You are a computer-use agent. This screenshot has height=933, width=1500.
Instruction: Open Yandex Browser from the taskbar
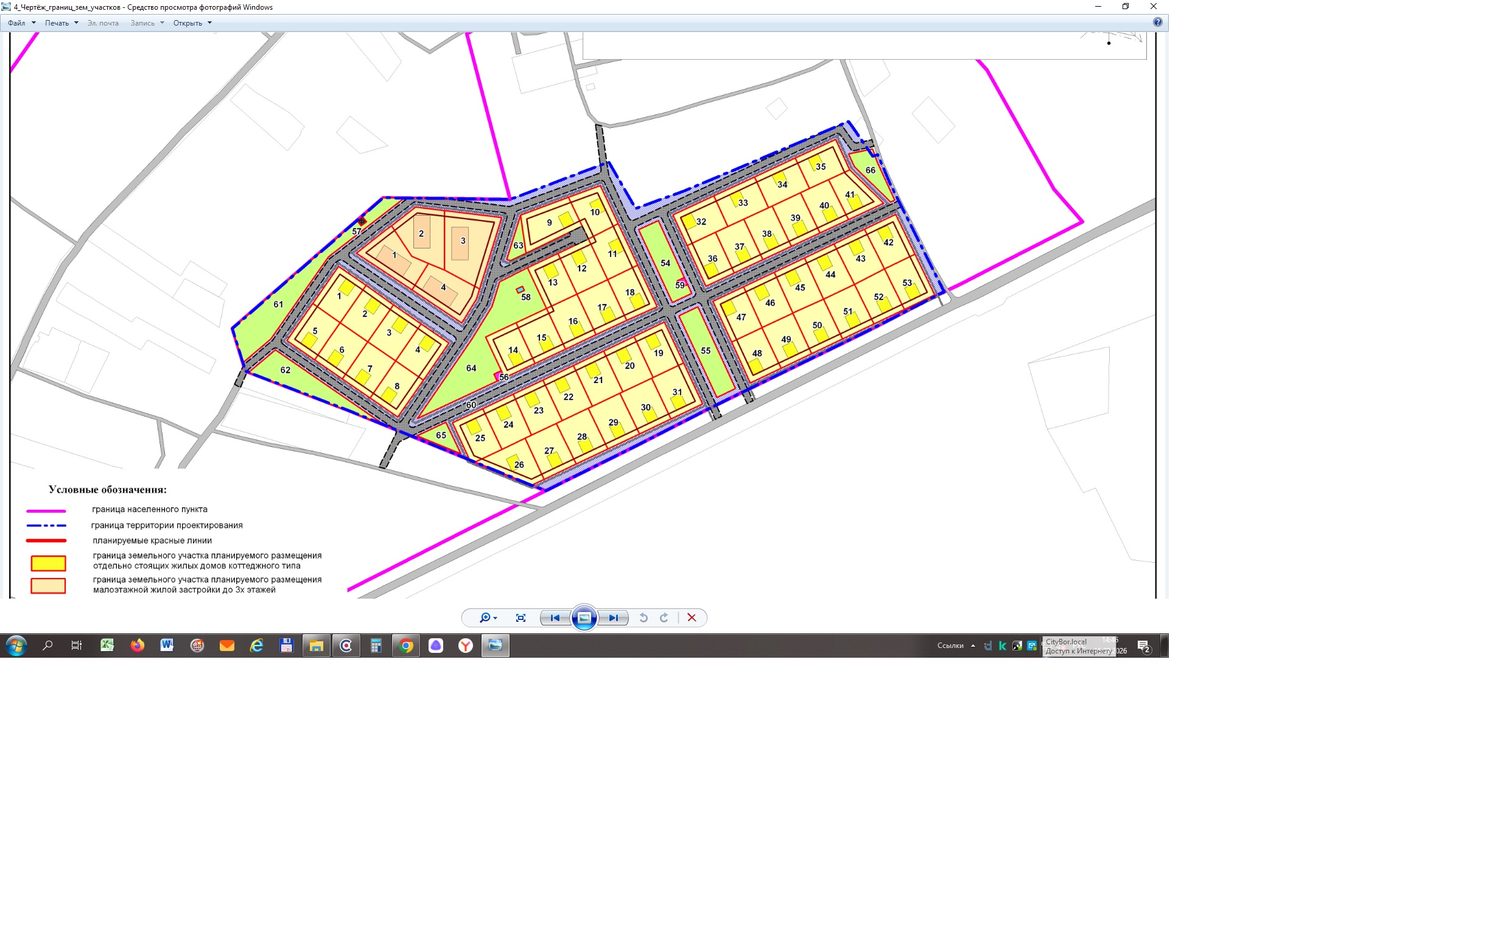(x=466, y=646)
